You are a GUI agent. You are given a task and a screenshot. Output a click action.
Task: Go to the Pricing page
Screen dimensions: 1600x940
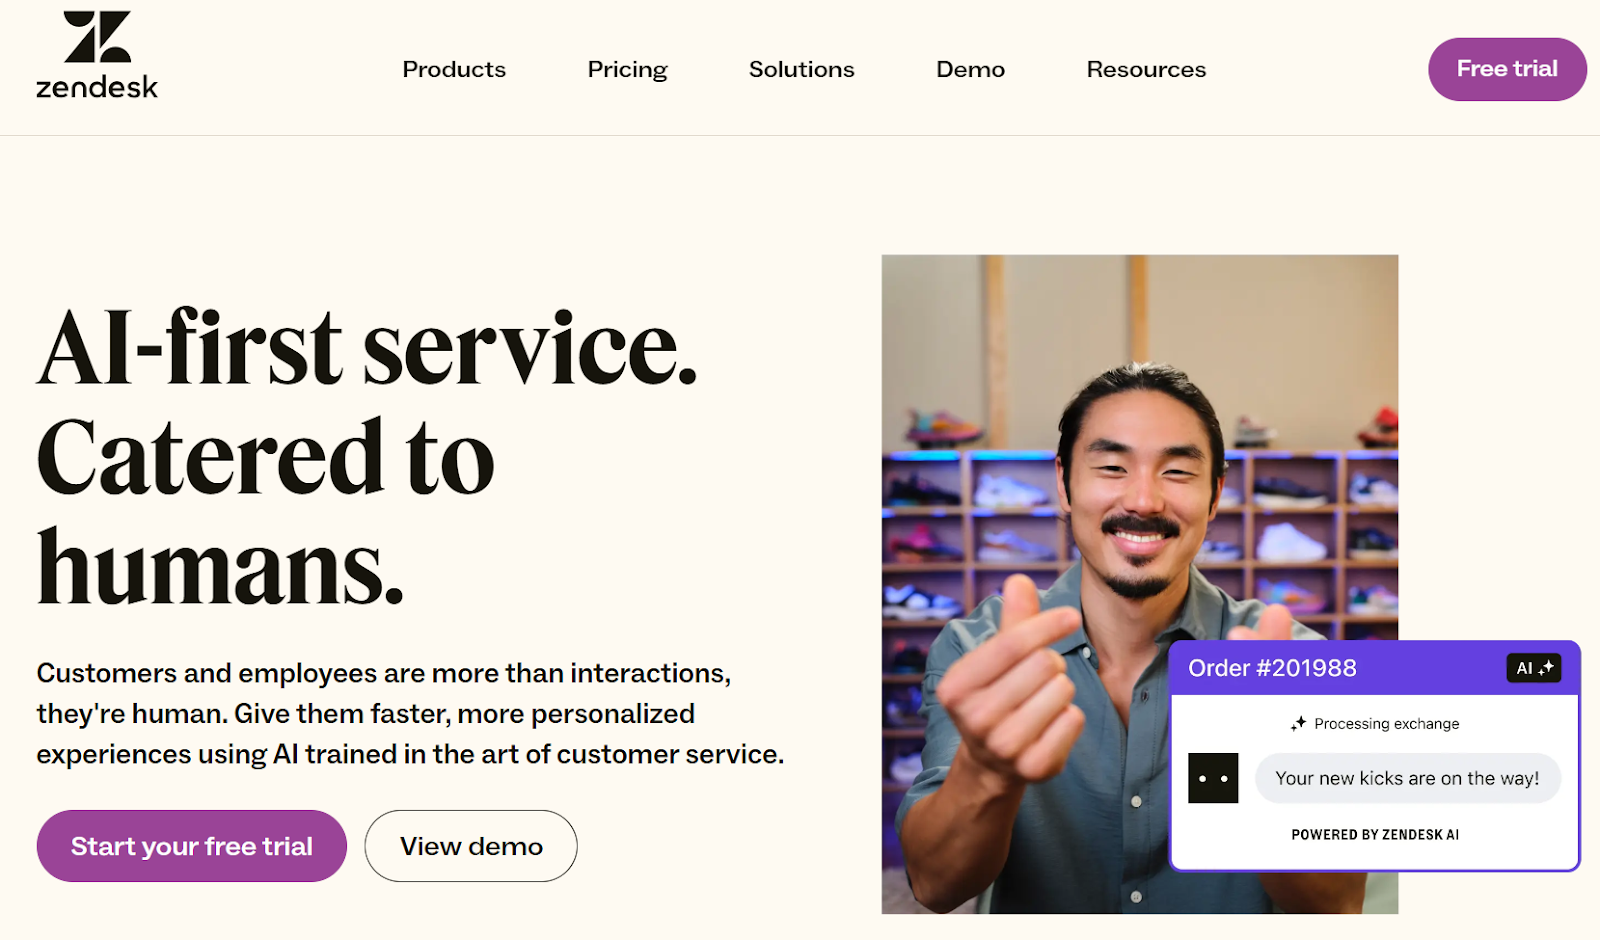[627, 70]
